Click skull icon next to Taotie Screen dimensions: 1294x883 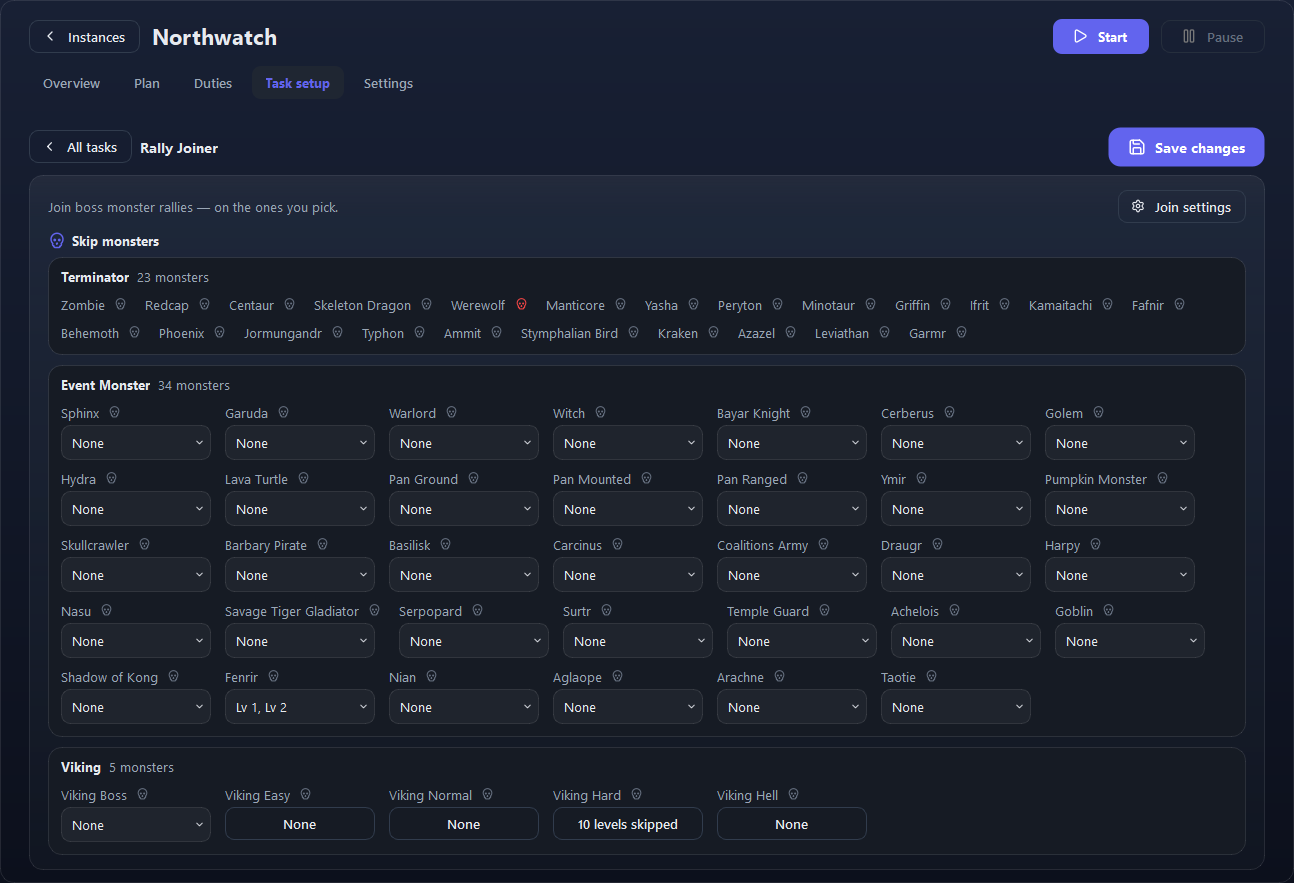[x=931, y=677]
